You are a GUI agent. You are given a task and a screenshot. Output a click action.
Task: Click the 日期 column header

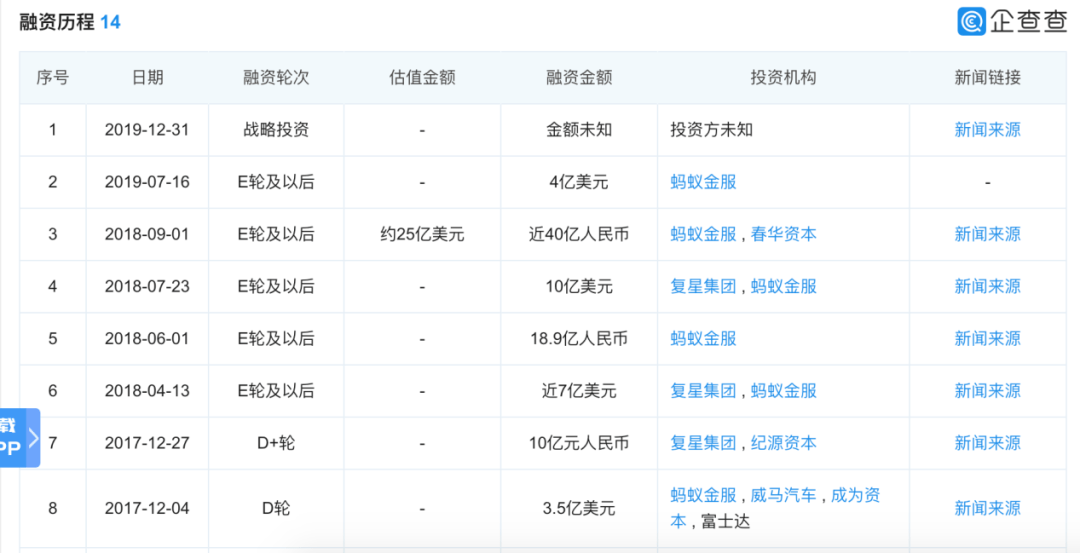pyautogui.click(x=147, y=78)
